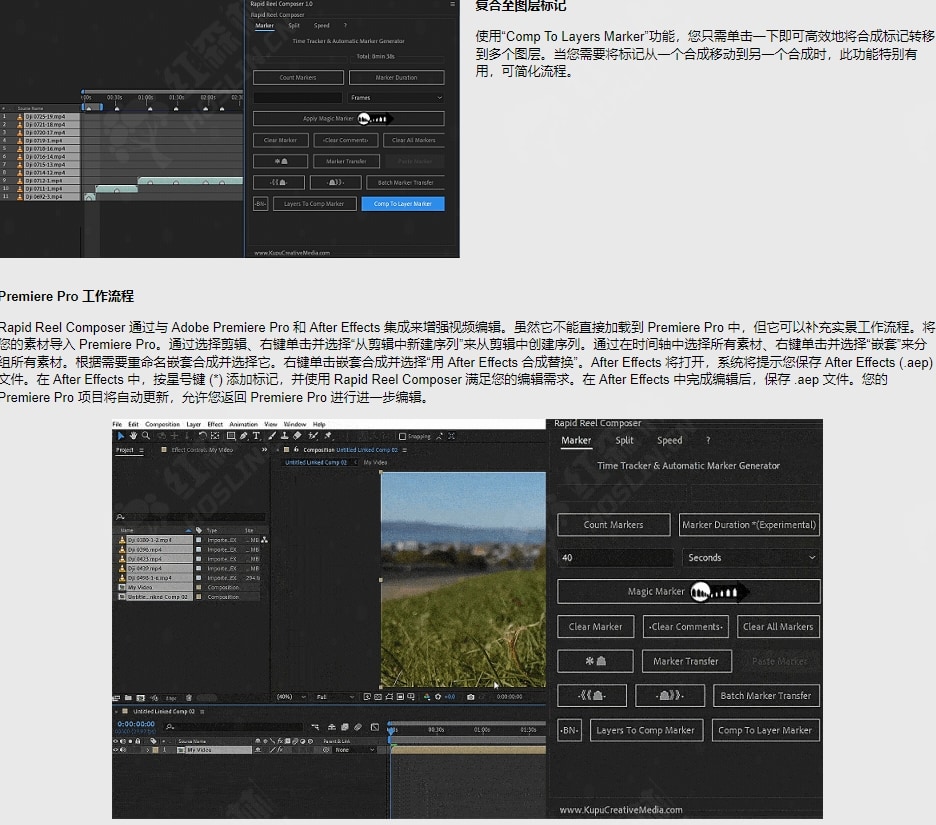Expand the hidden panel tabs double chevron
The height and width of the screenshot is (825, 936).
click(264, 450)
